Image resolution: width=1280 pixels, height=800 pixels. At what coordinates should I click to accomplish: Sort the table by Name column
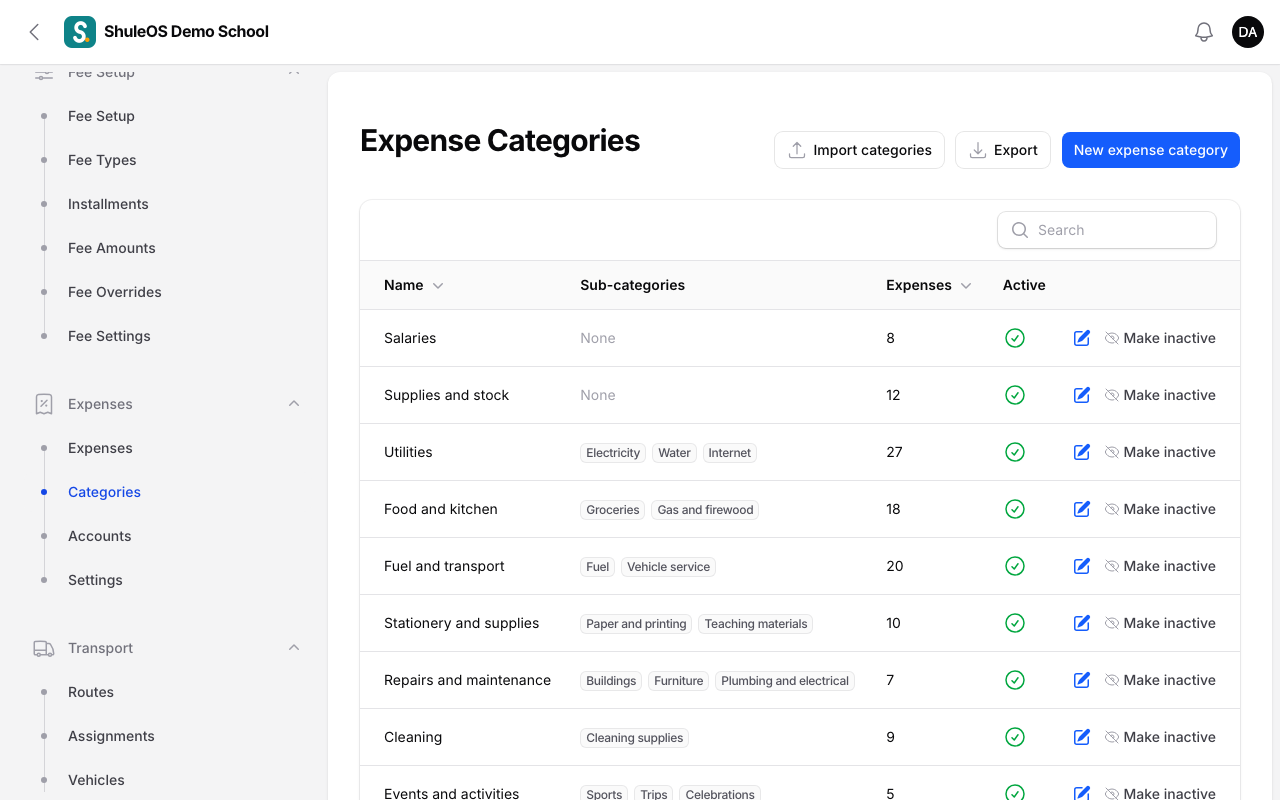(413, 285)
